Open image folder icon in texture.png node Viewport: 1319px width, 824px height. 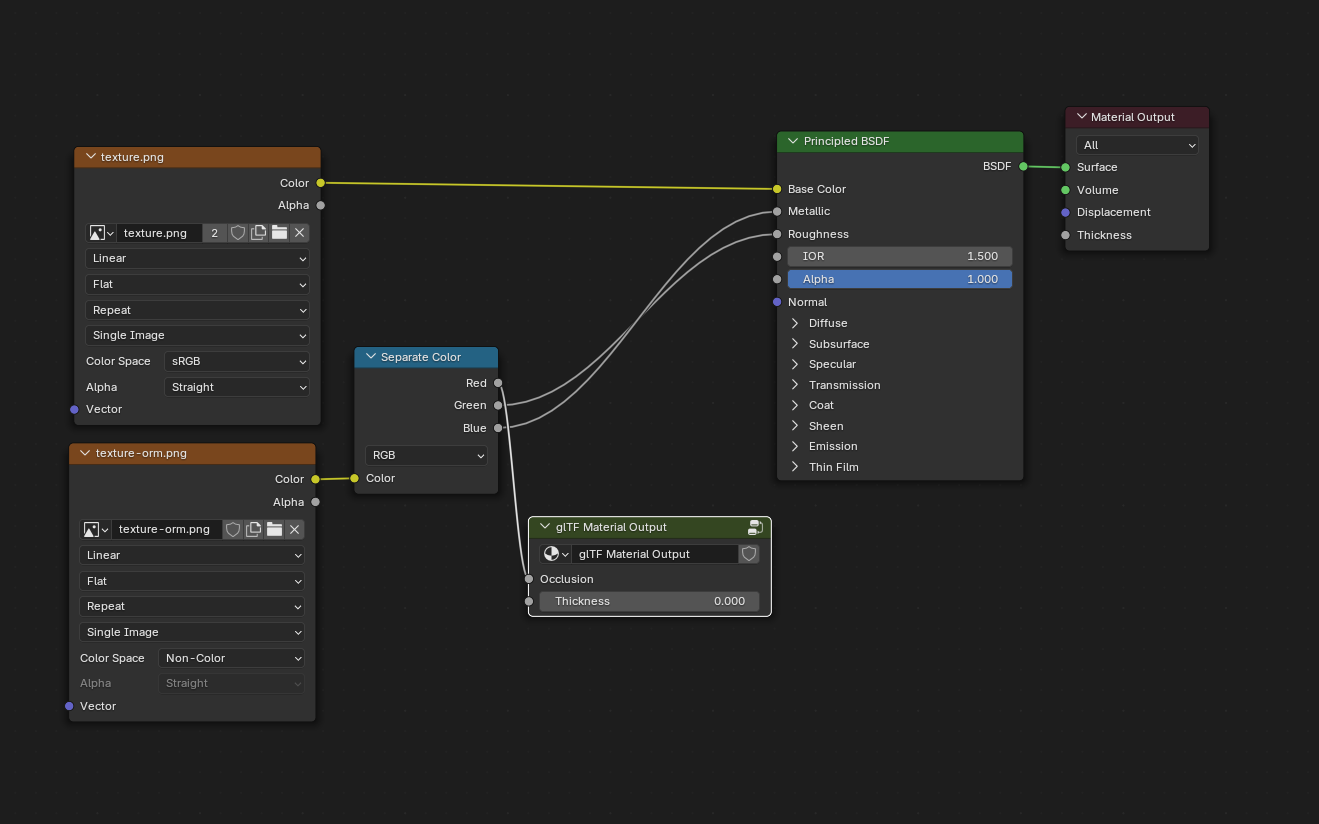pyautogui.click(x=279, y=233)
